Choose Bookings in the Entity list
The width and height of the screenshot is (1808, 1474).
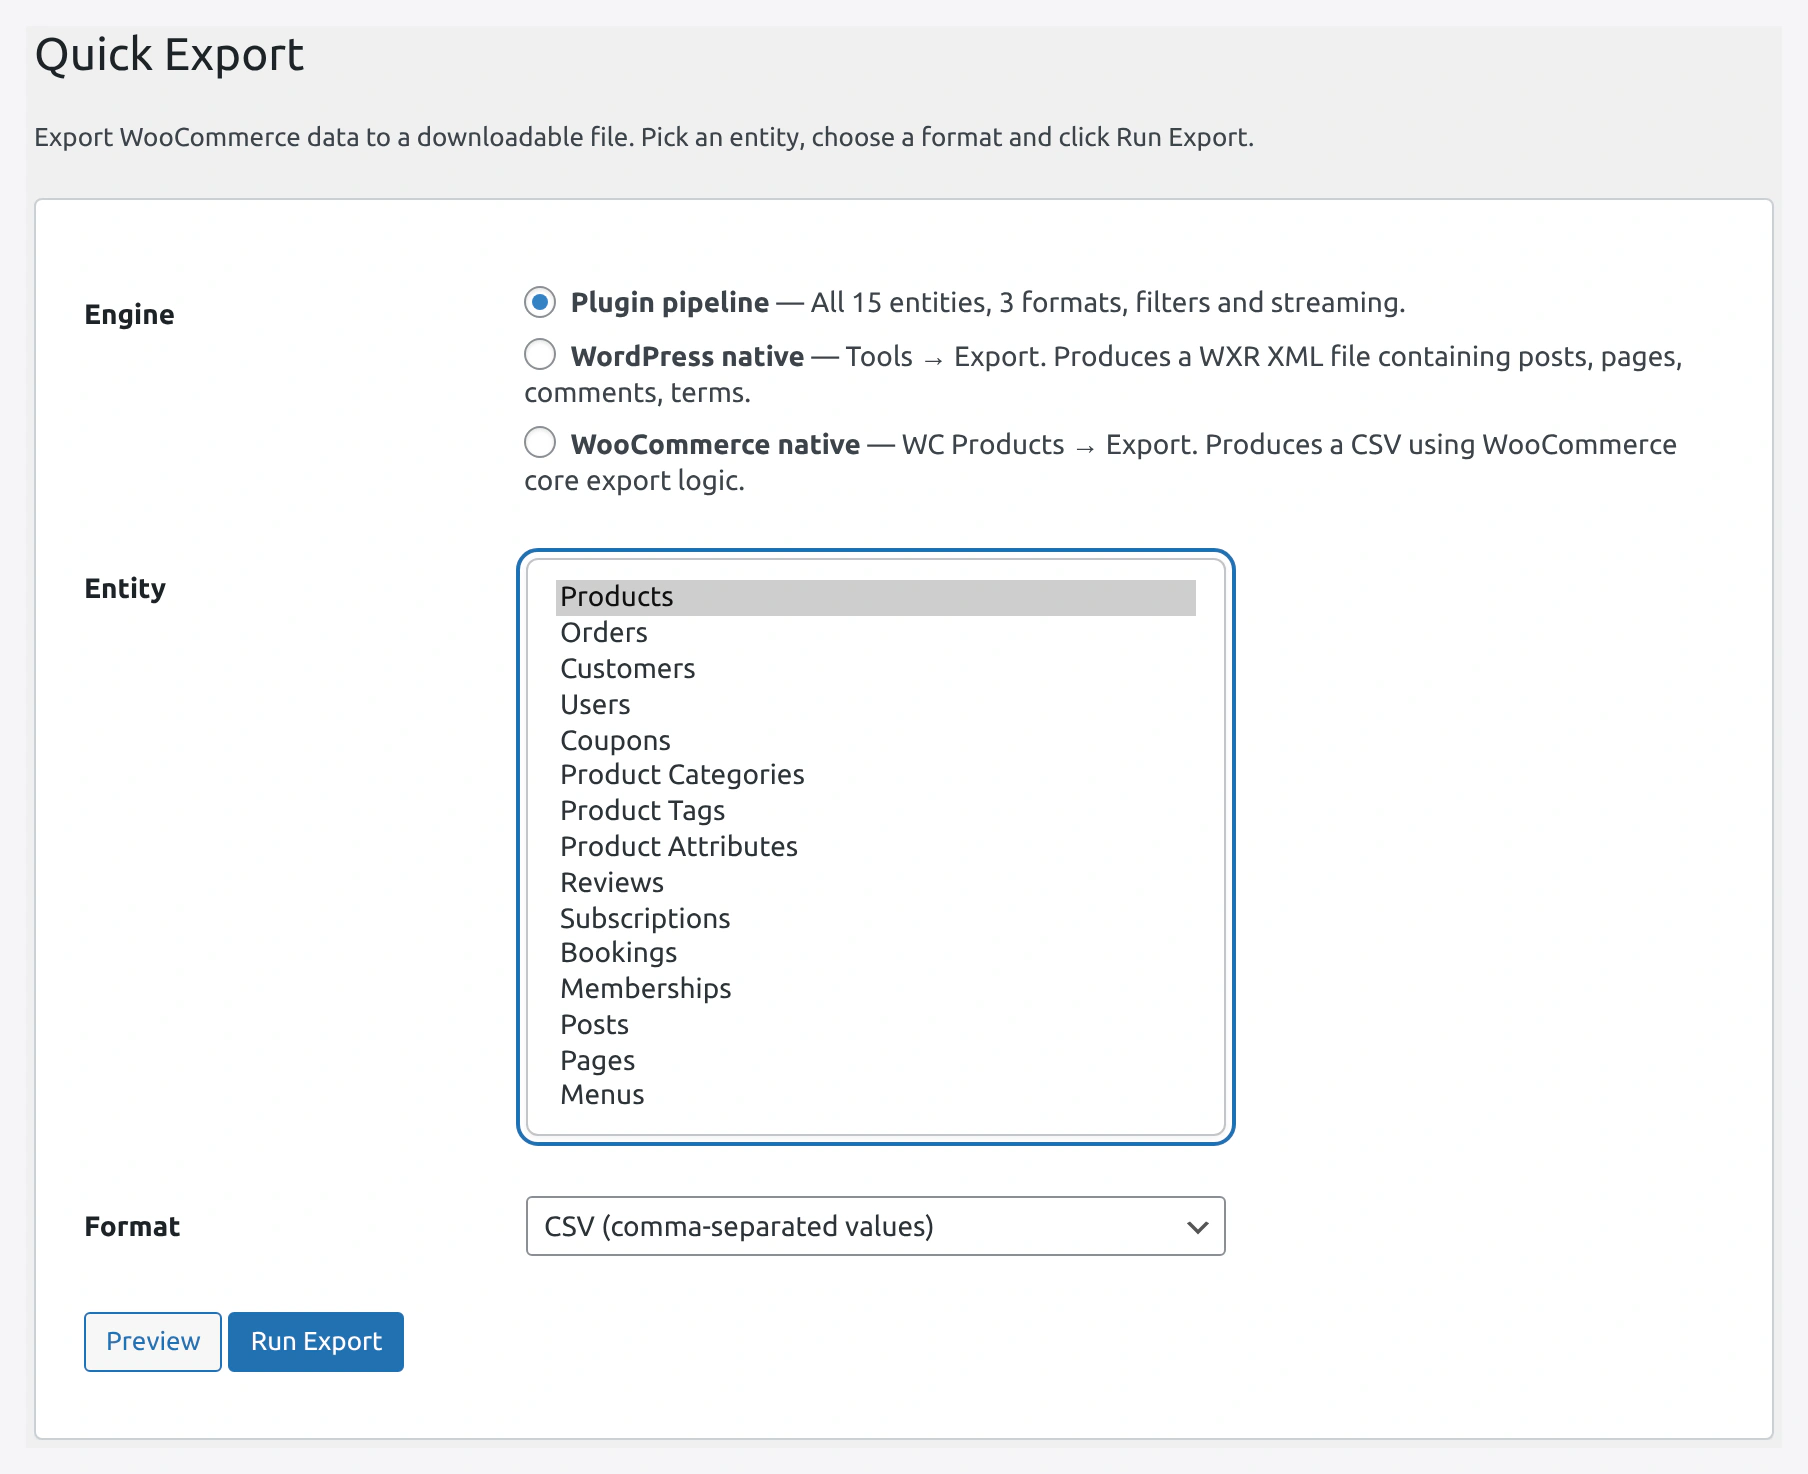875,953
